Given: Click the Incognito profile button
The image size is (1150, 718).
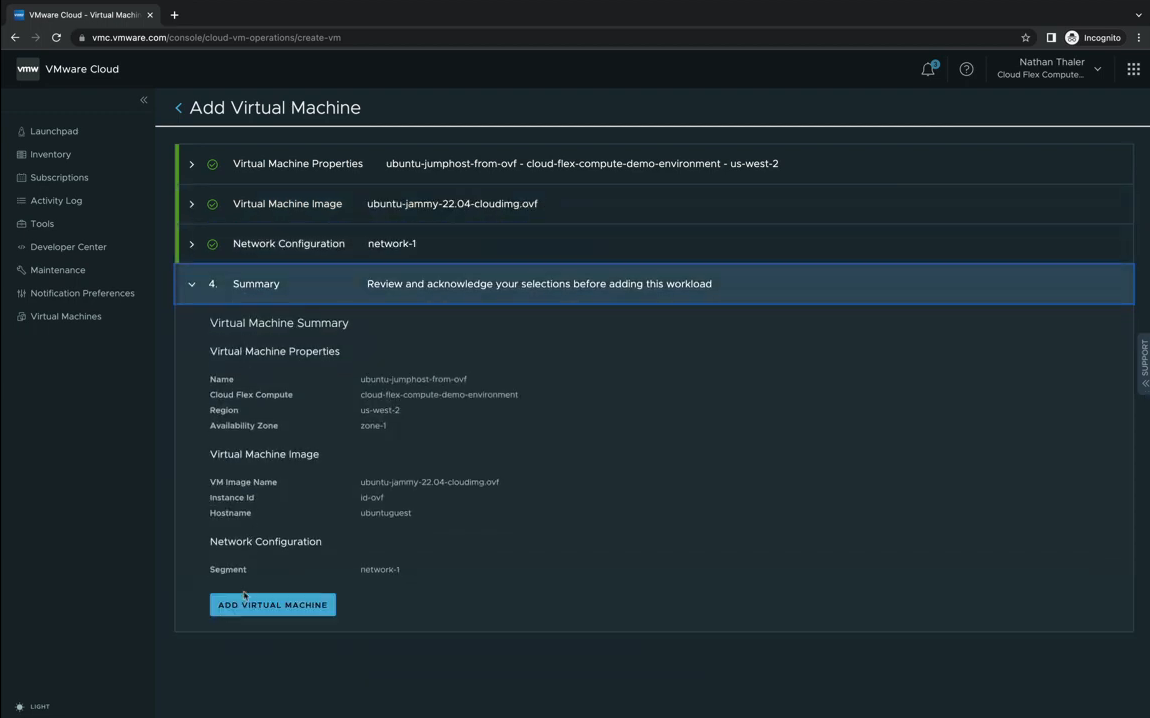Looking at the screenshot, I should coord(1094,37).
